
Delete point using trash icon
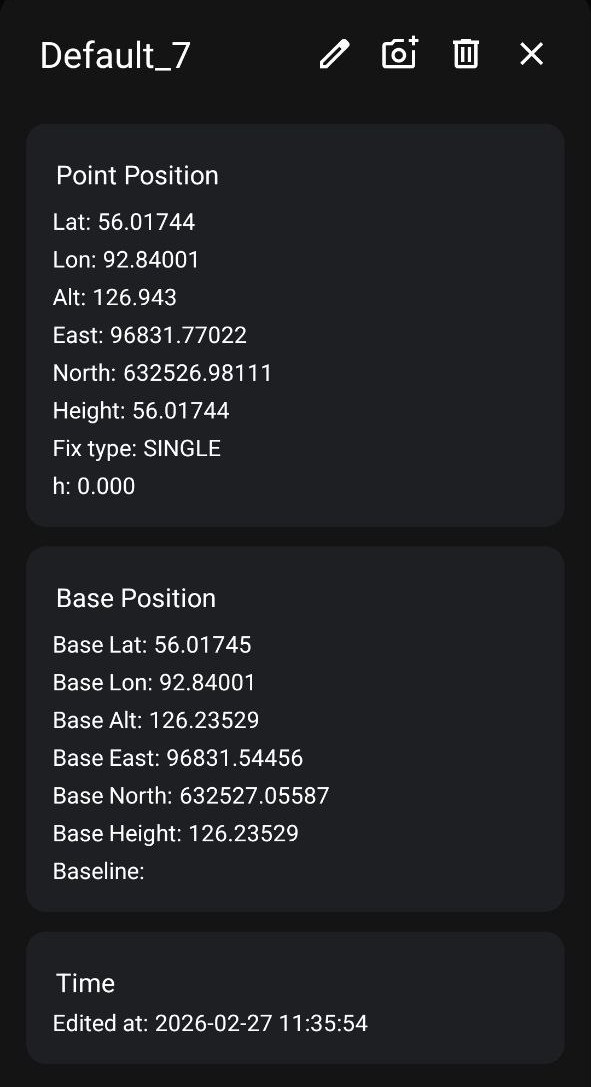pos(466,53)
